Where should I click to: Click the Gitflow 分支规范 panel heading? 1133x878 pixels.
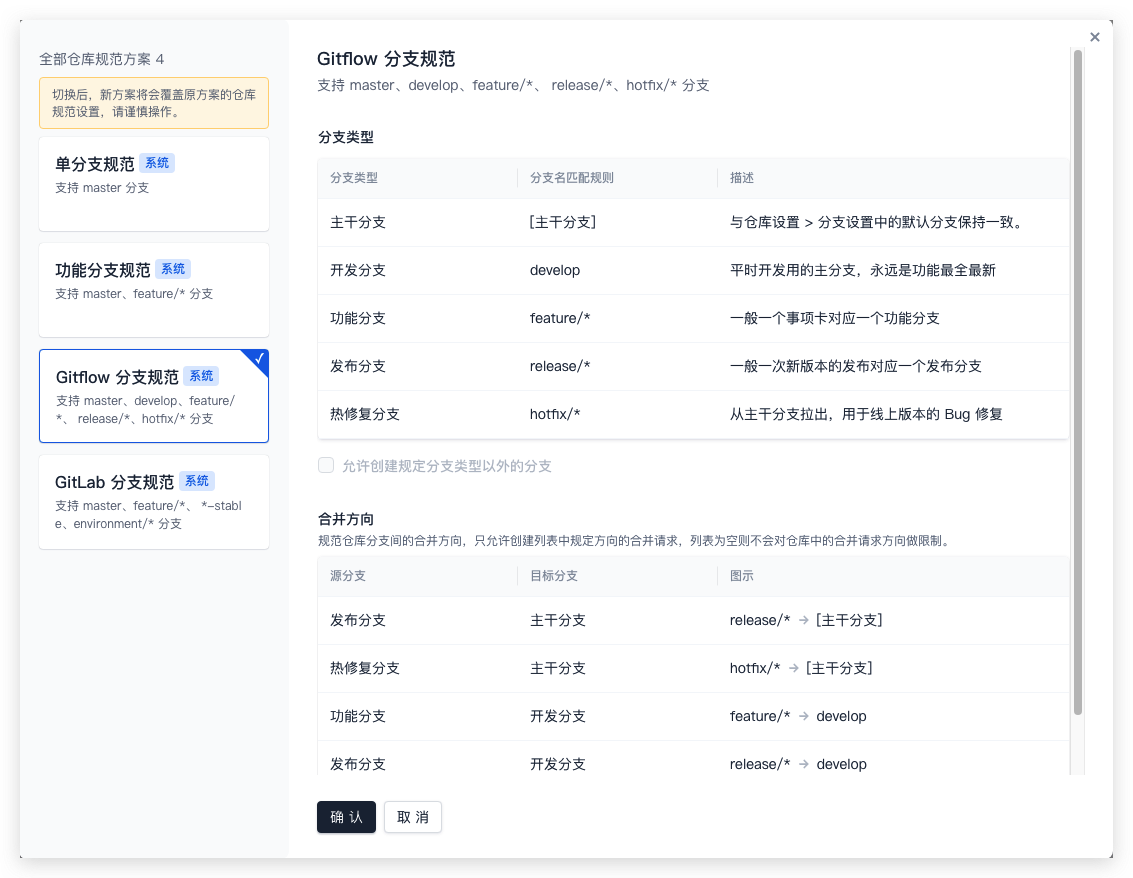click(x=386, y=59)
